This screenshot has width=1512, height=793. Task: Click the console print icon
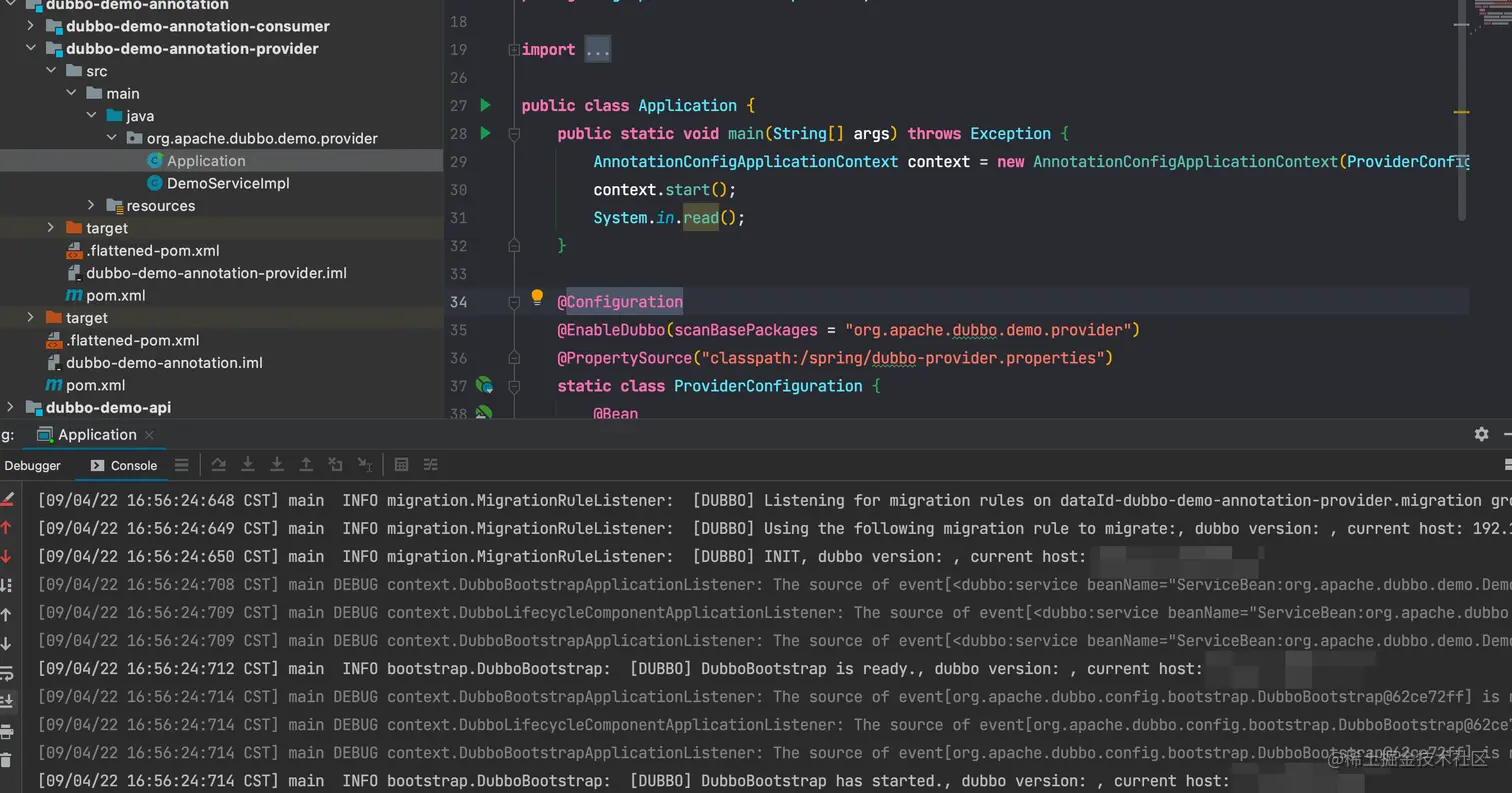(6, 732)
